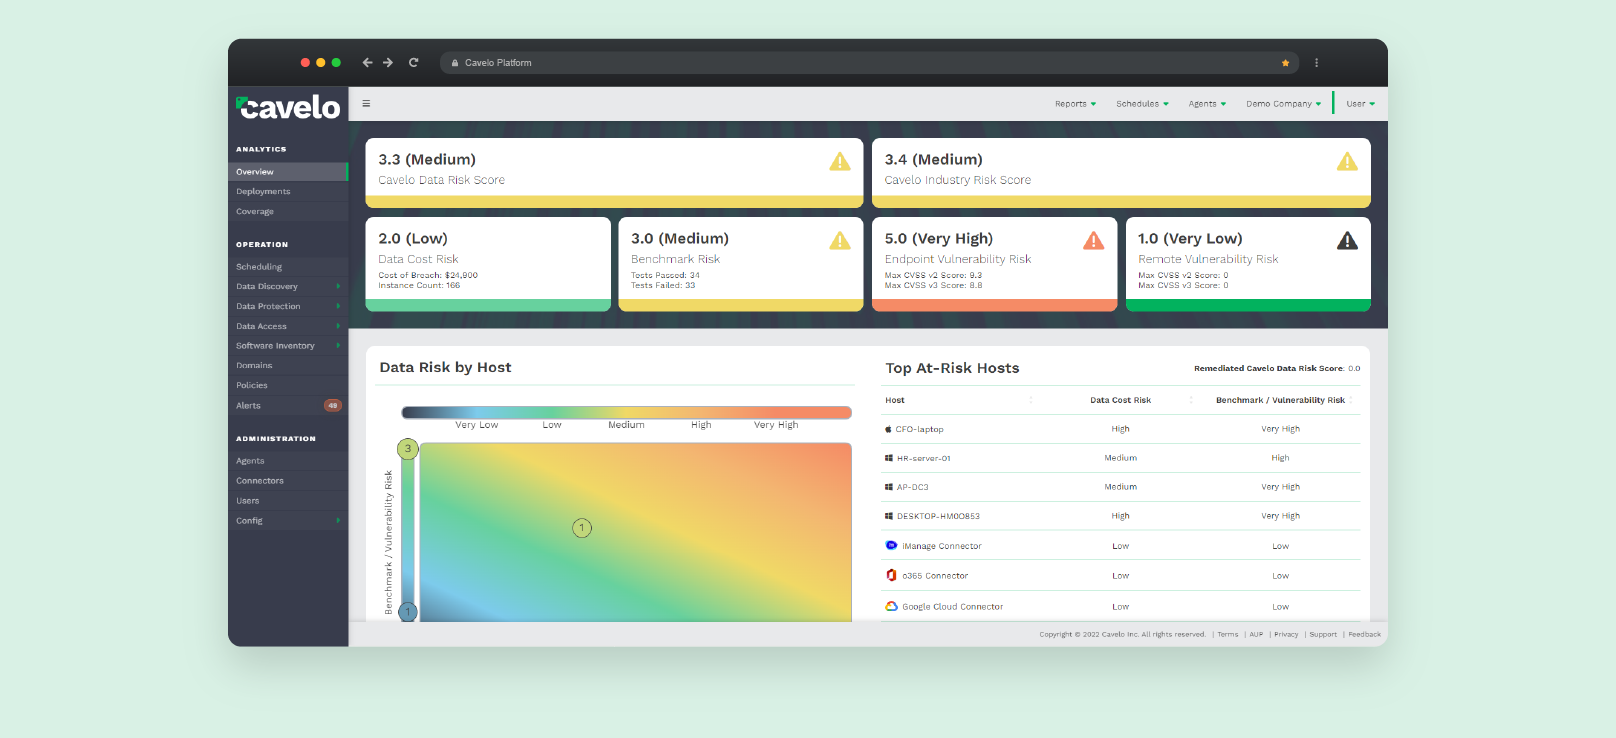Screen dimensions: 1616x738
Task: Sort by Benchmark / Vulnerability Risk column
Action: pos(1281,400)
